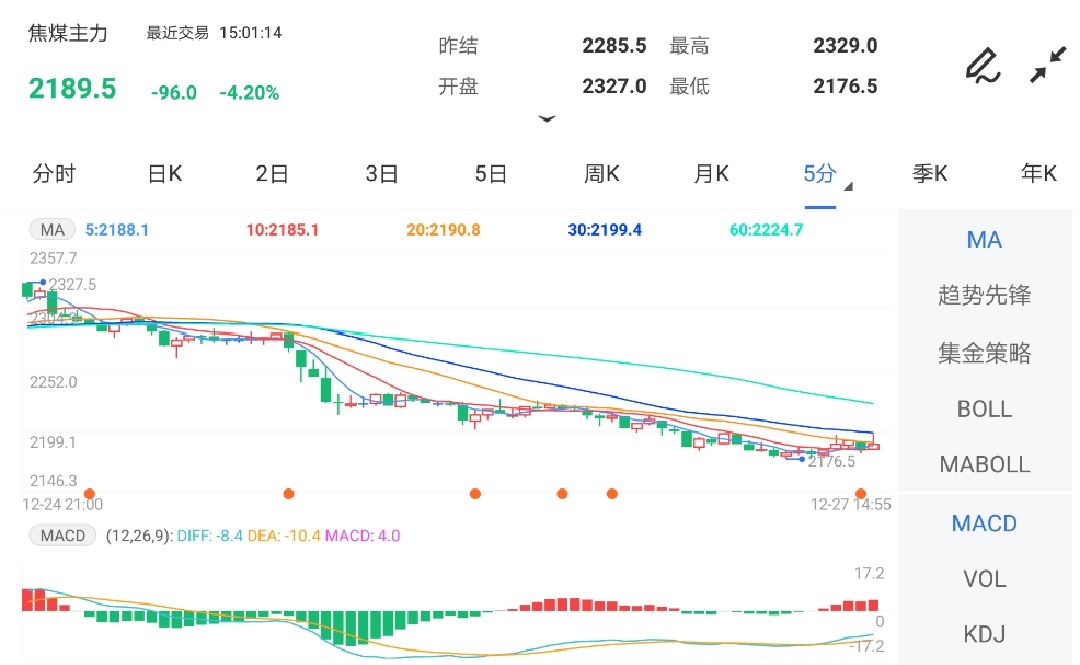This screenshot has width=1080, height=665.
Task: Click the DEA: -10.4 MACD readout
Action: coord(284,535)
